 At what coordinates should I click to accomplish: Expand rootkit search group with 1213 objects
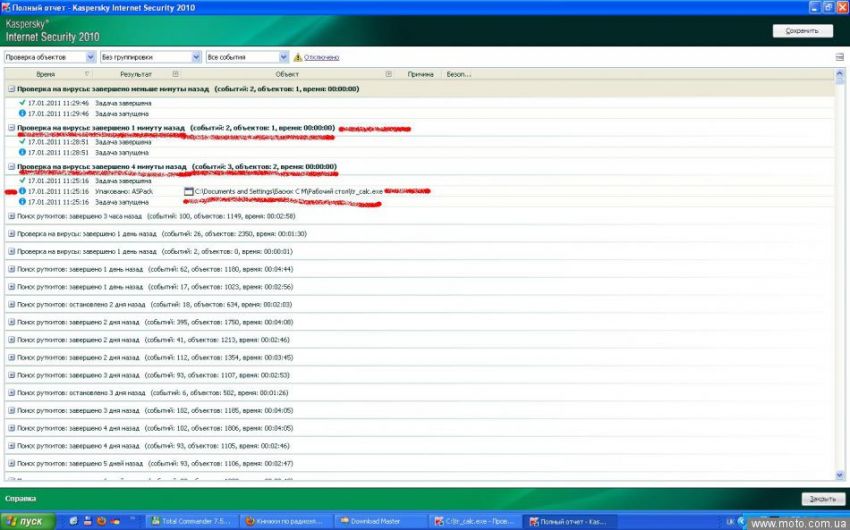point(11,340)
